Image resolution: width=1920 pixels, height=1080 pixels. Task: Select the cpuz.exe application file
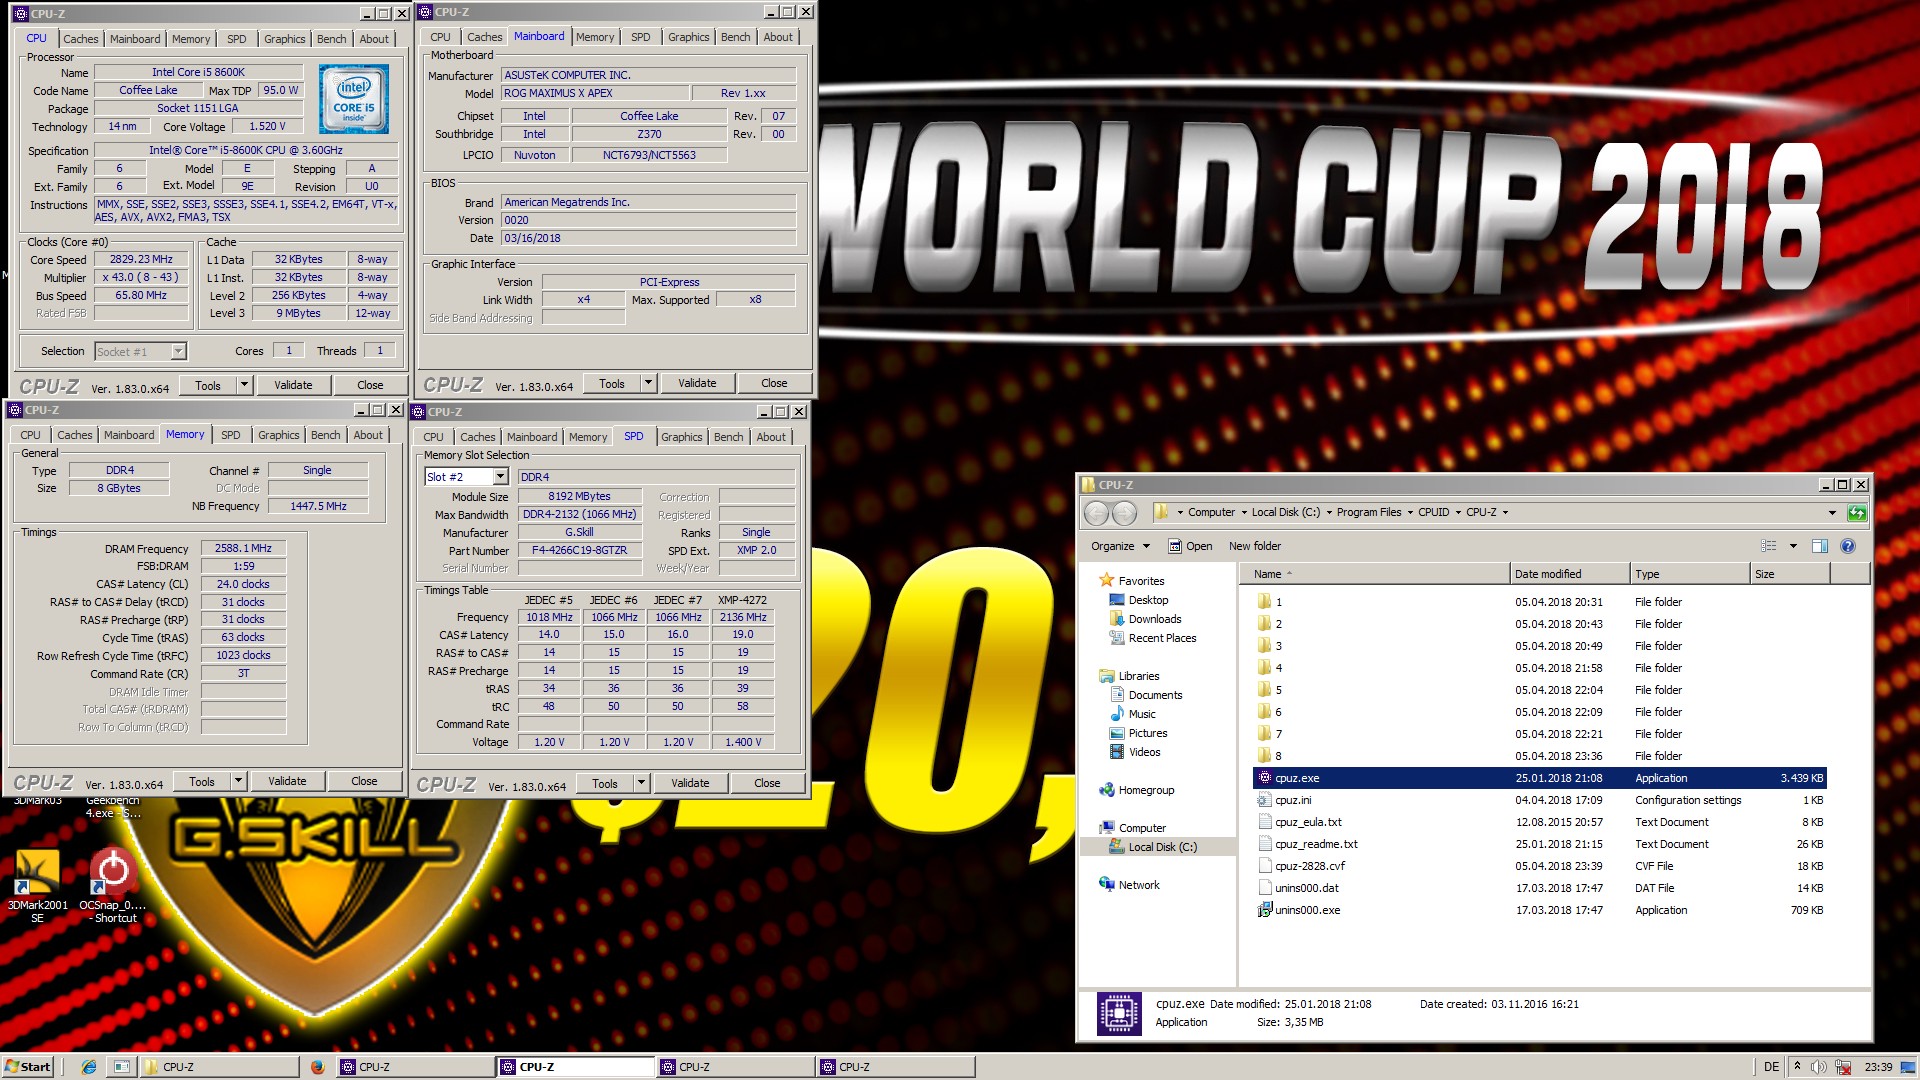(1540, 778)
